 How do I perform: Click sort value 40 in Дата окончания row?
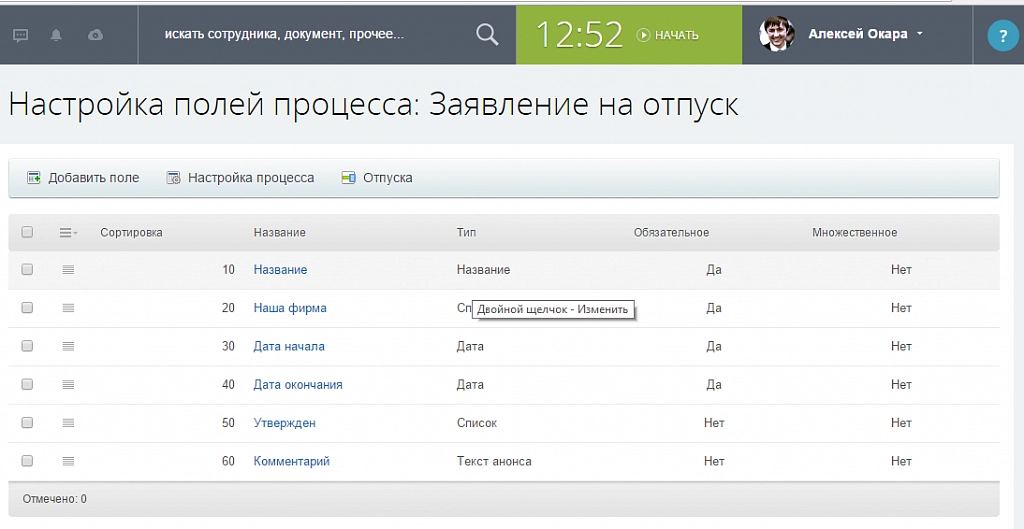point(228,385)
